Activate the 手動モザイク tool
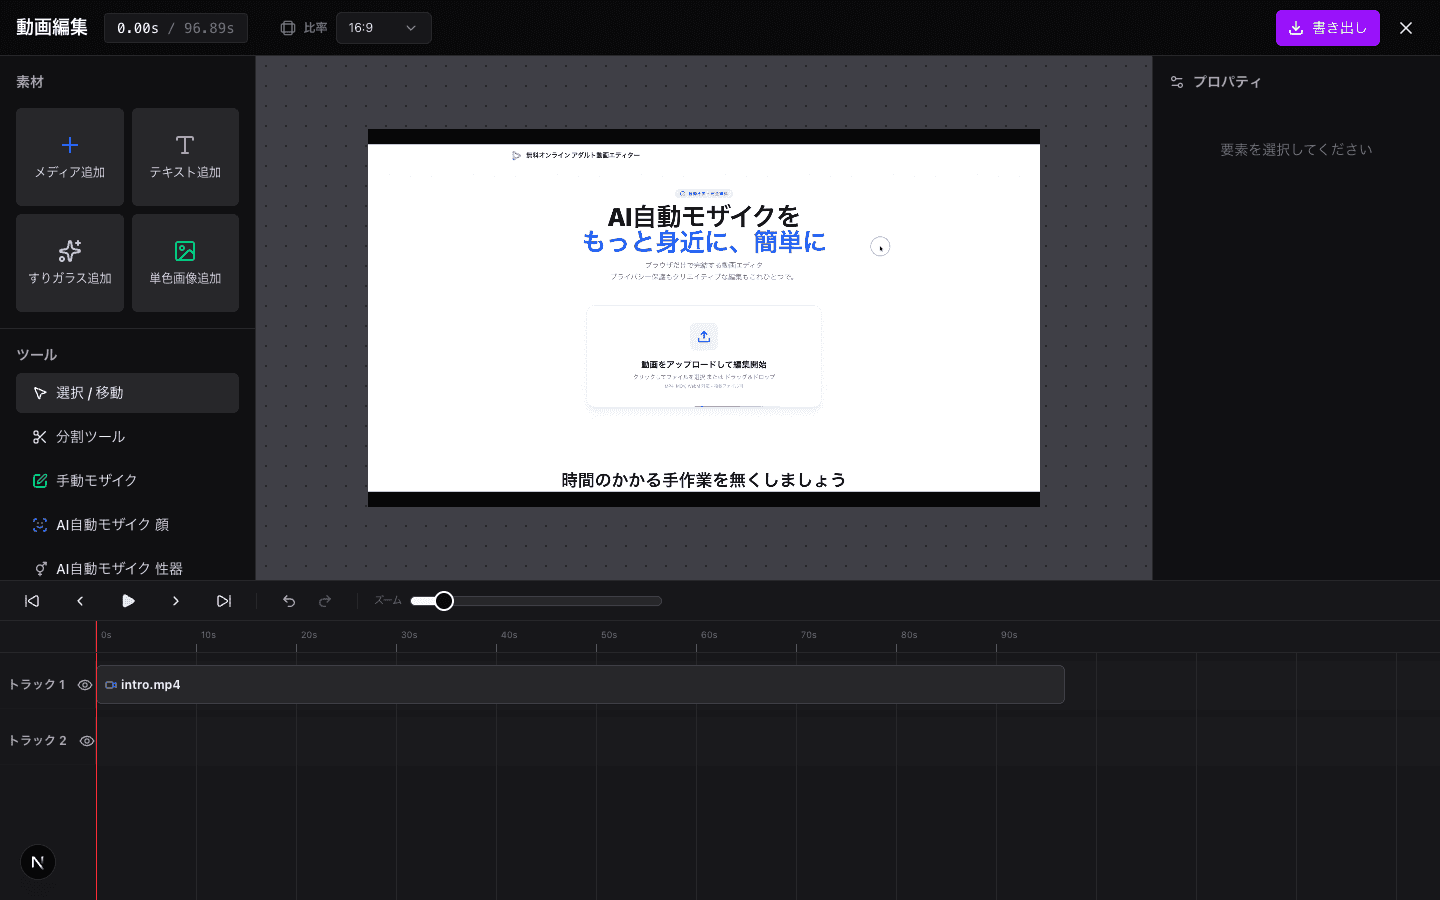The image size is (1440, 900). 127,480
